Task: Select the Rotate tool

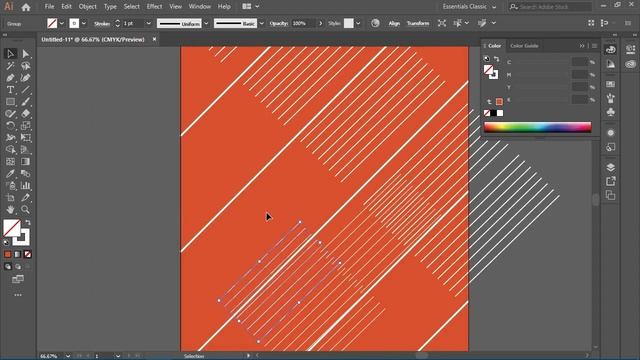Action: [10, 126]
